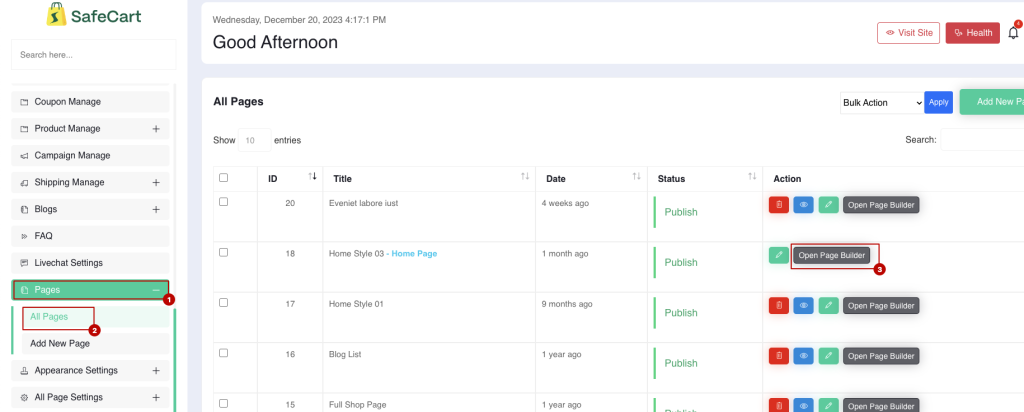Check the box for page ID 15
Viewport: 1024px width, 412px height.
coord(223,404)
